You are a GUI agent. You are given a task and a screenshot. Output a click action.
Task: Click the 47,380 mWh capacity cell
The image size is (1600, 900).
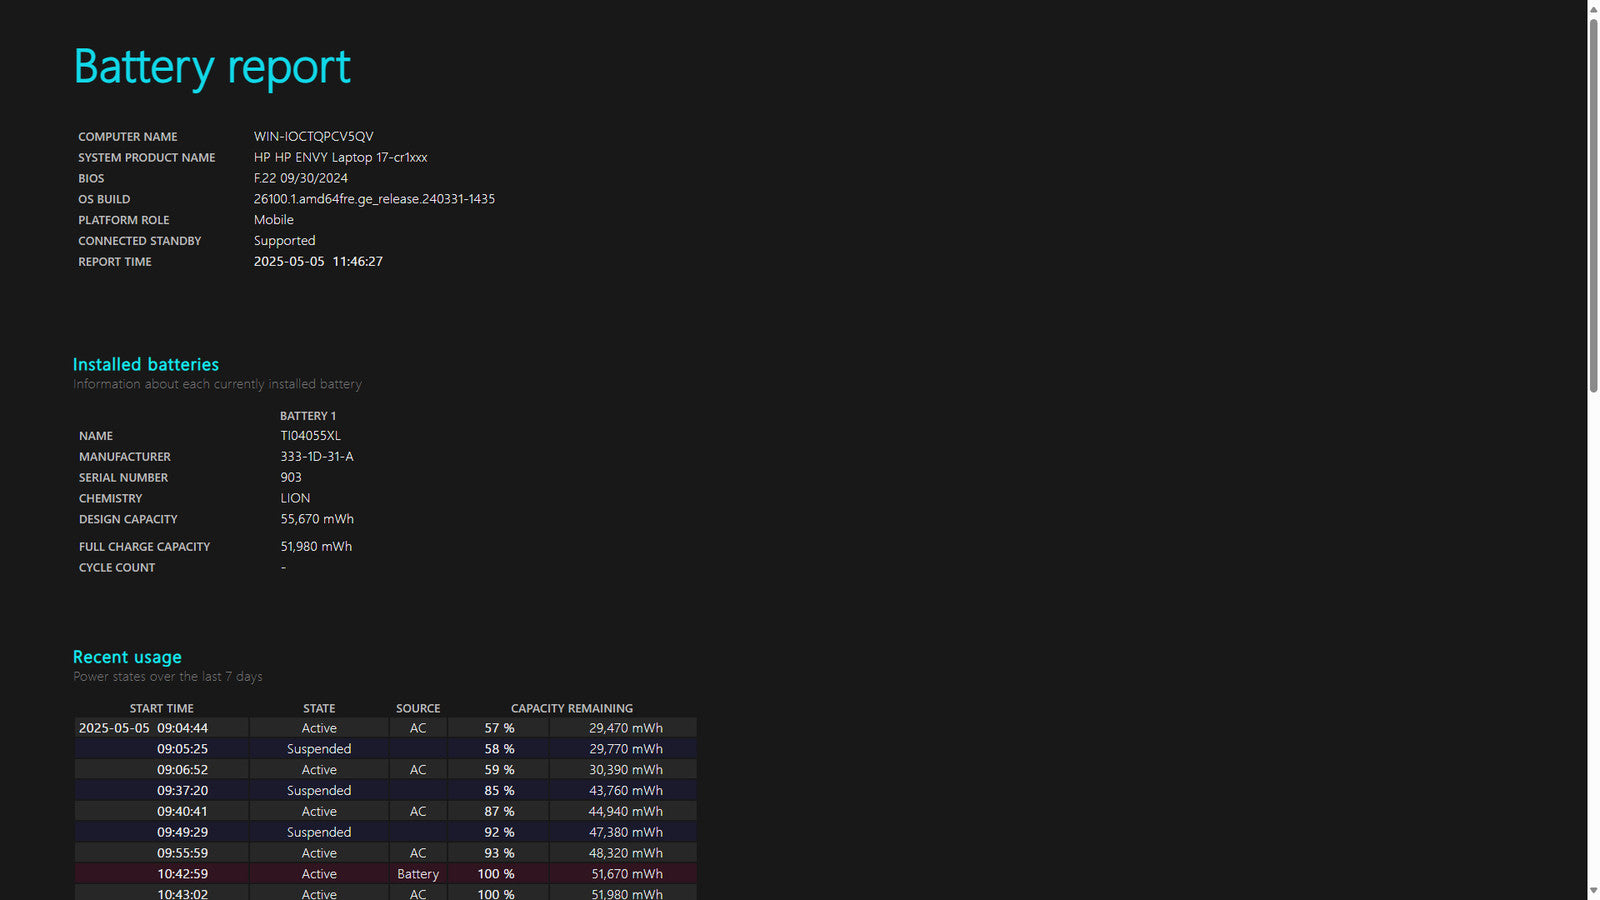point(625,832)
